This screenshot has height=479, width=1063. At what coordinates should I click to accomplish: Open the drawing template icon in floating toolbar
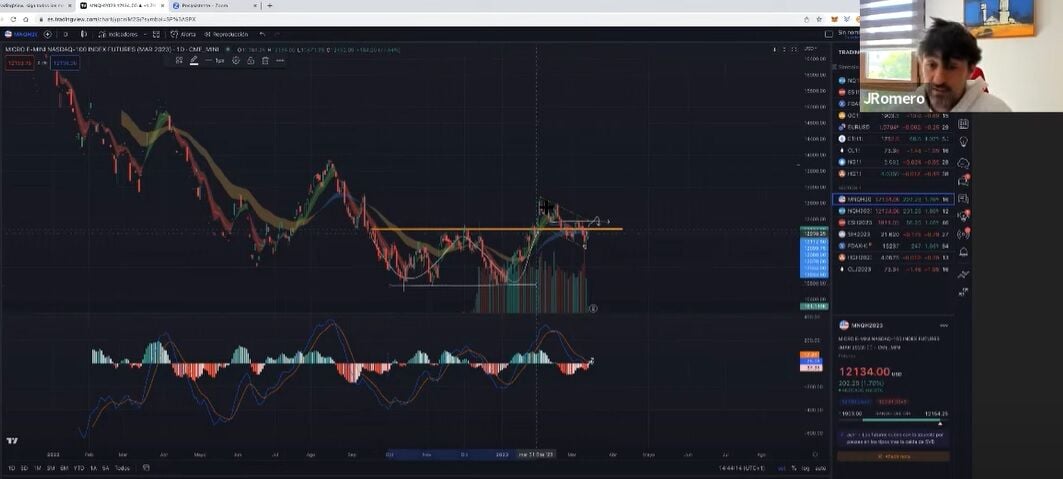click(x=179, y=60)
